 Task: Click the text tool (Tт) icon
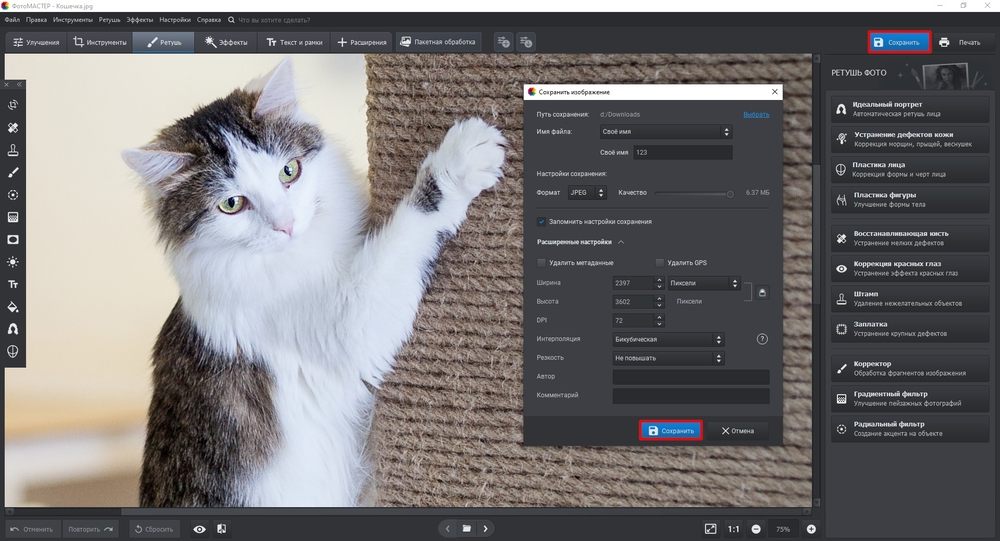[x=13, y=284]
